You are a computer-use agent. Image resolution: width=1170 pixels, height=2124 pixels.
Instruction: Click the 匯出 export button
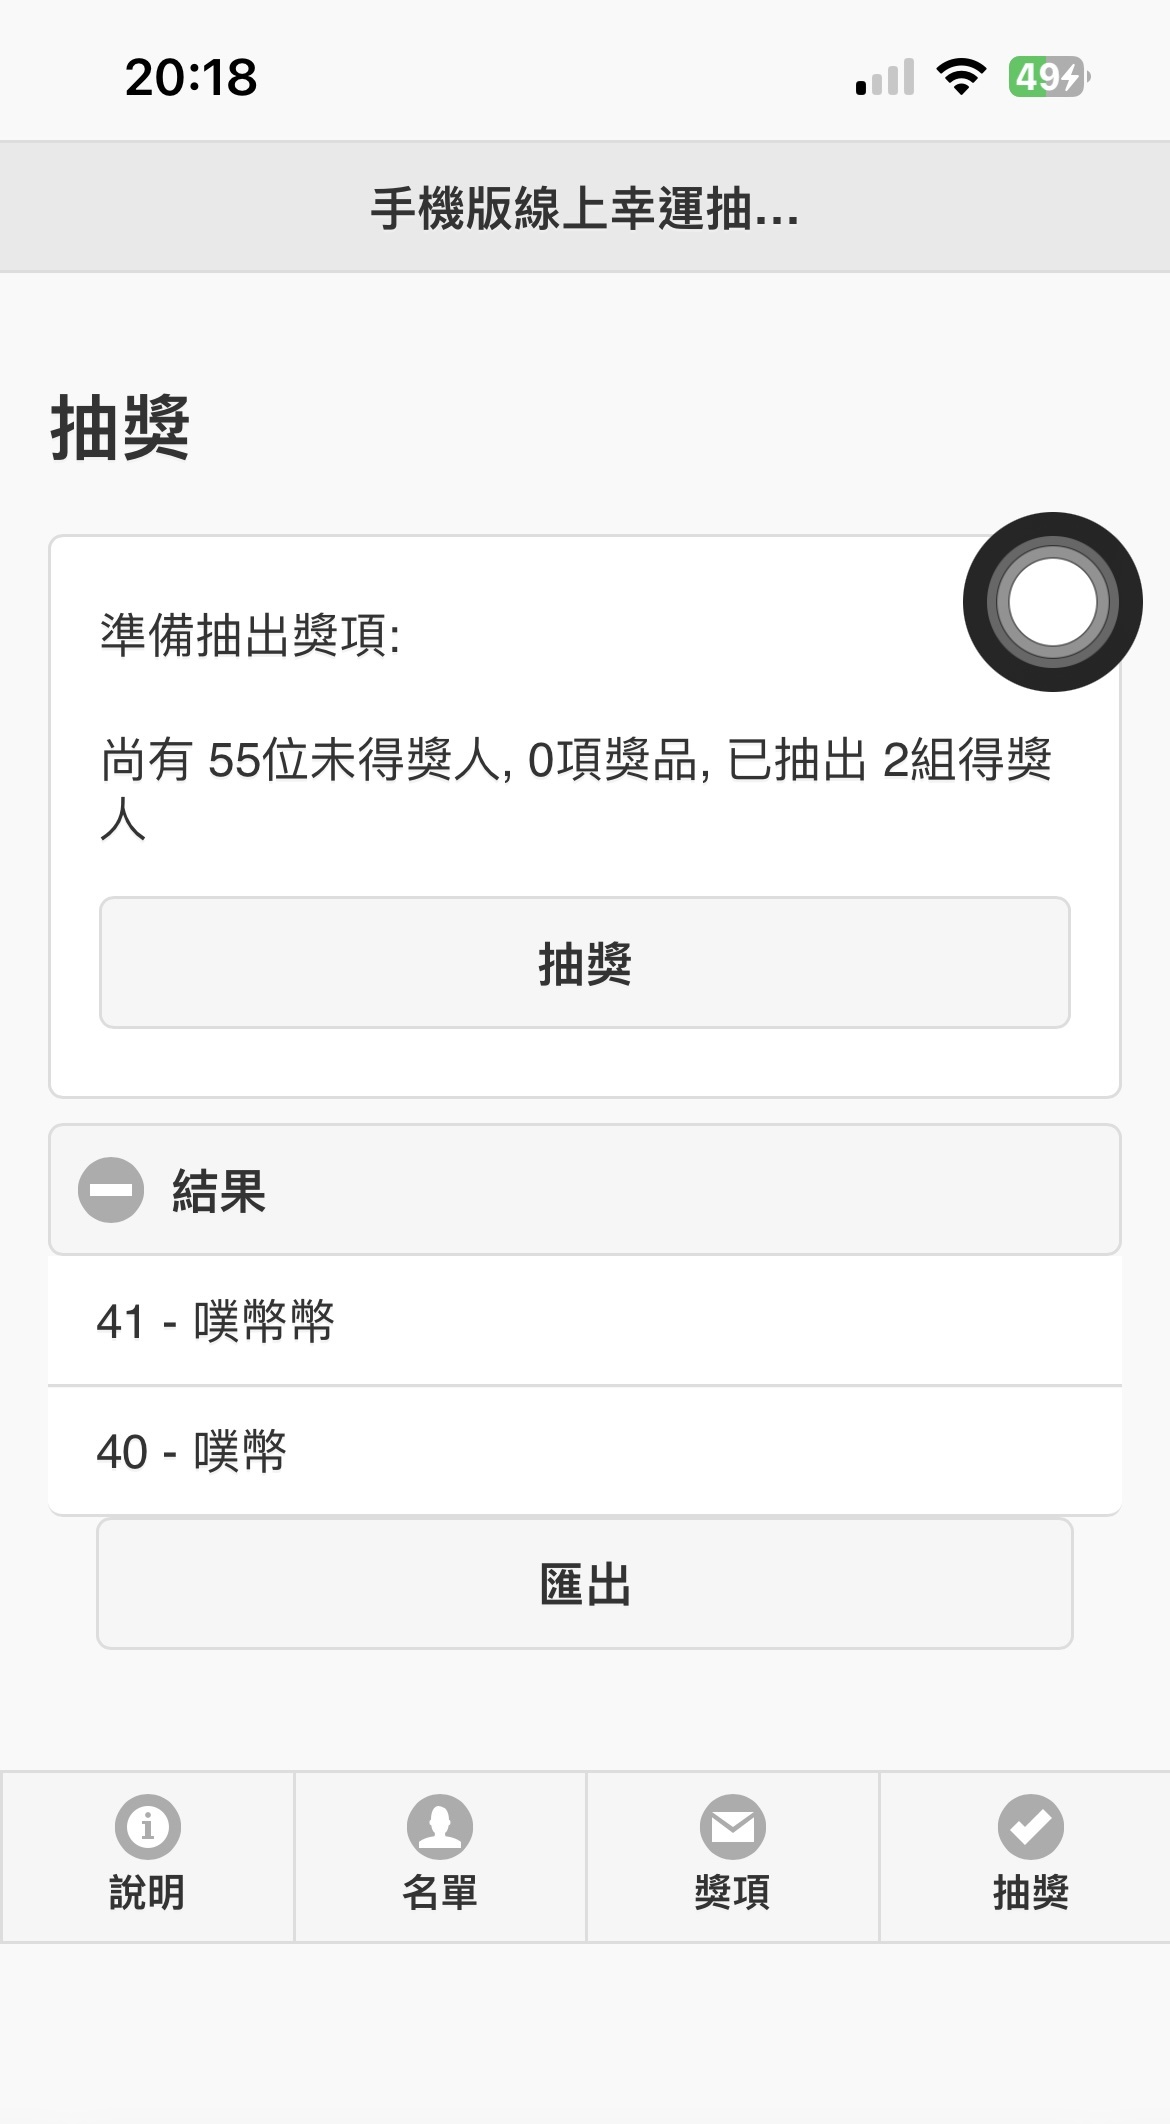click(585, 1584)
